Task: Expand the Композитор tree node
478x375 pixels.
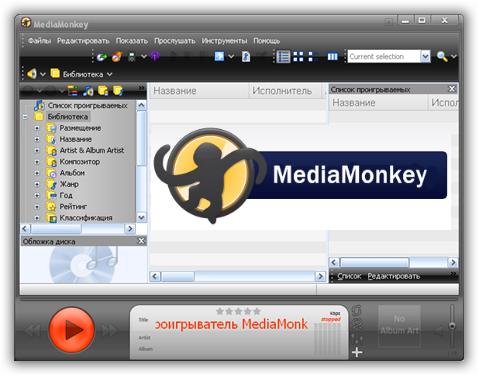Action: pos(37,162)
